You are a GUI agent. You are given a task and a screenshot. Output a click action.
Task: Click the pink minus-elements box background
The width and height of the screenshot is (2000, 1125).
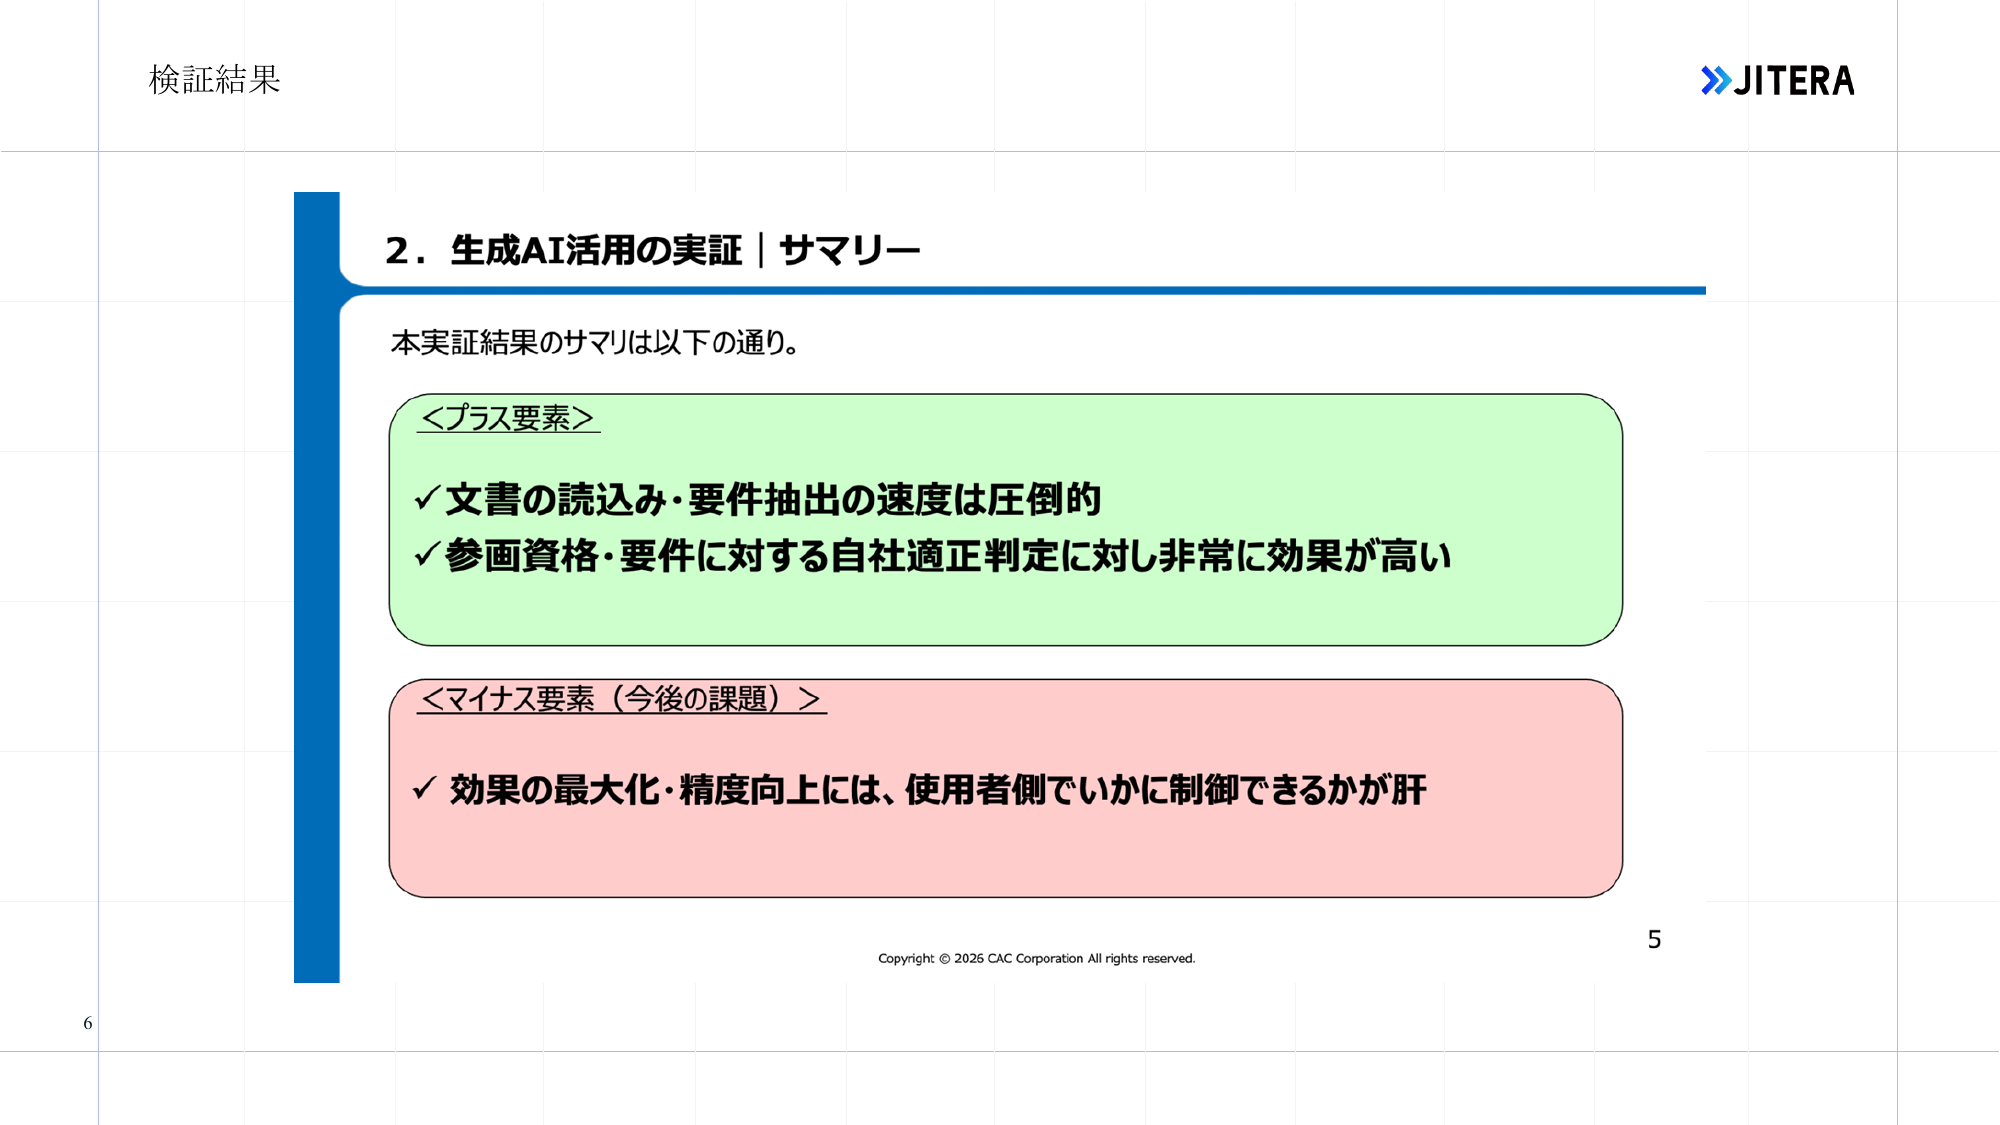tap(1005, 850)
